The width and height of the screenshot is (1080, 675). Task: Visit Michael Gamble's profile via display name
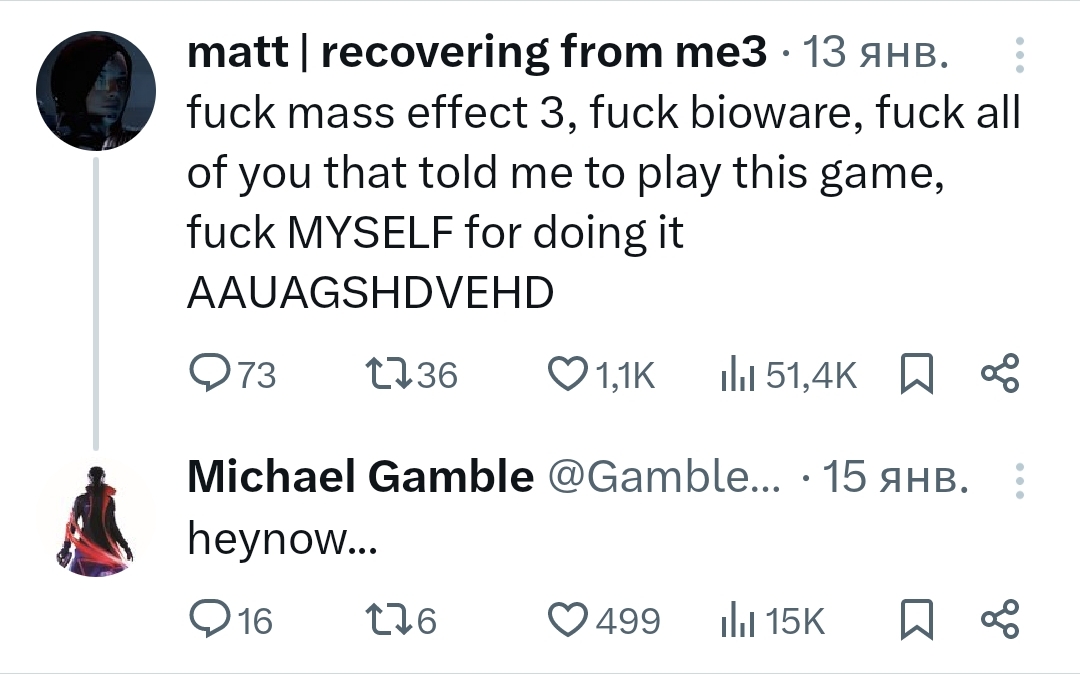click(x=360, y=477)
